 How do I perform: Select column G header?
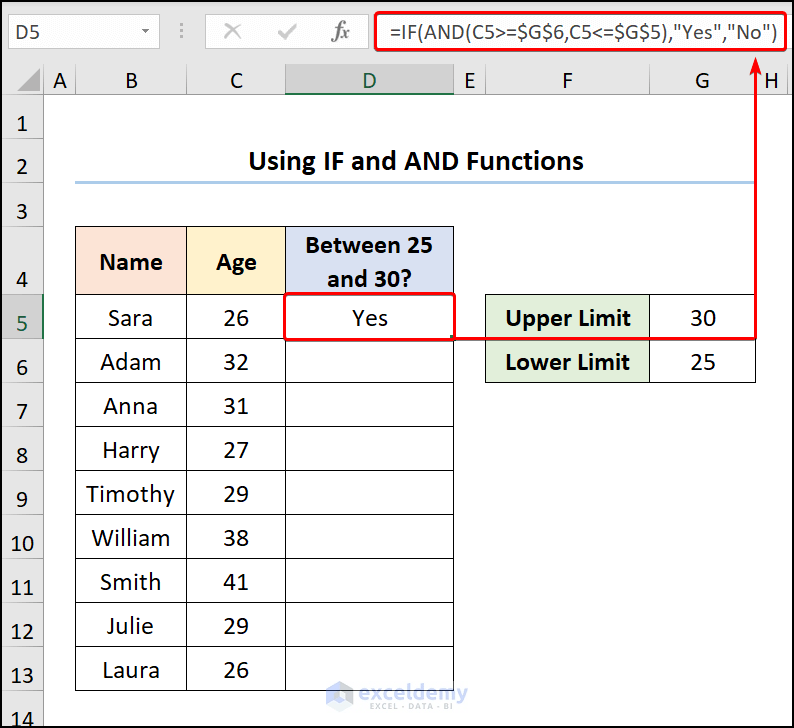pos(702,80)
